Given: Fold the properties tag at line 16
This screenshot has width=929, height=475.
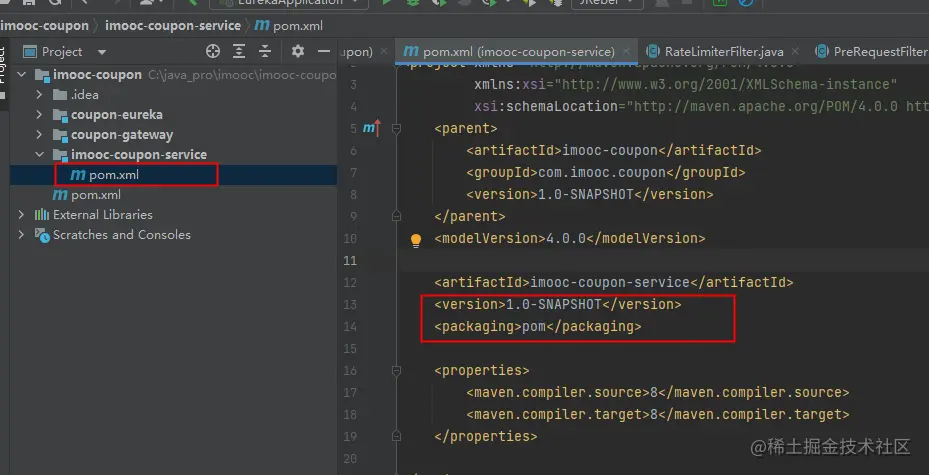Looking at the screenshot, I should 396,371.
